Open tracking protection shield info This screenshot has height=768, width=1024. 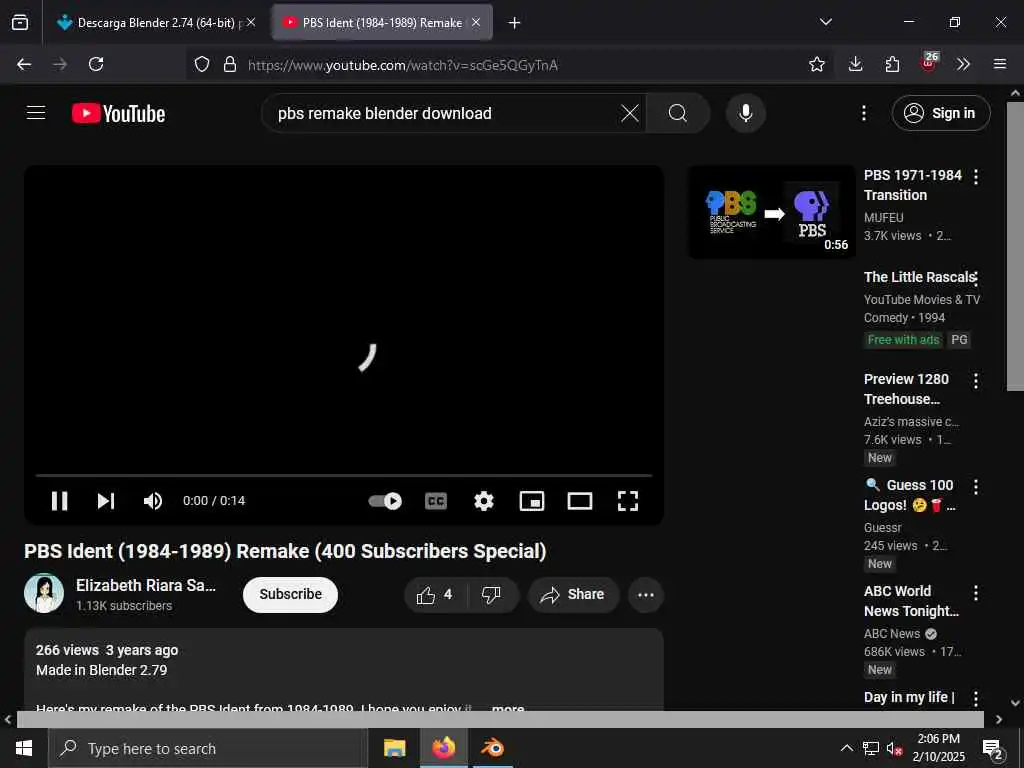(x=202, y=64)
